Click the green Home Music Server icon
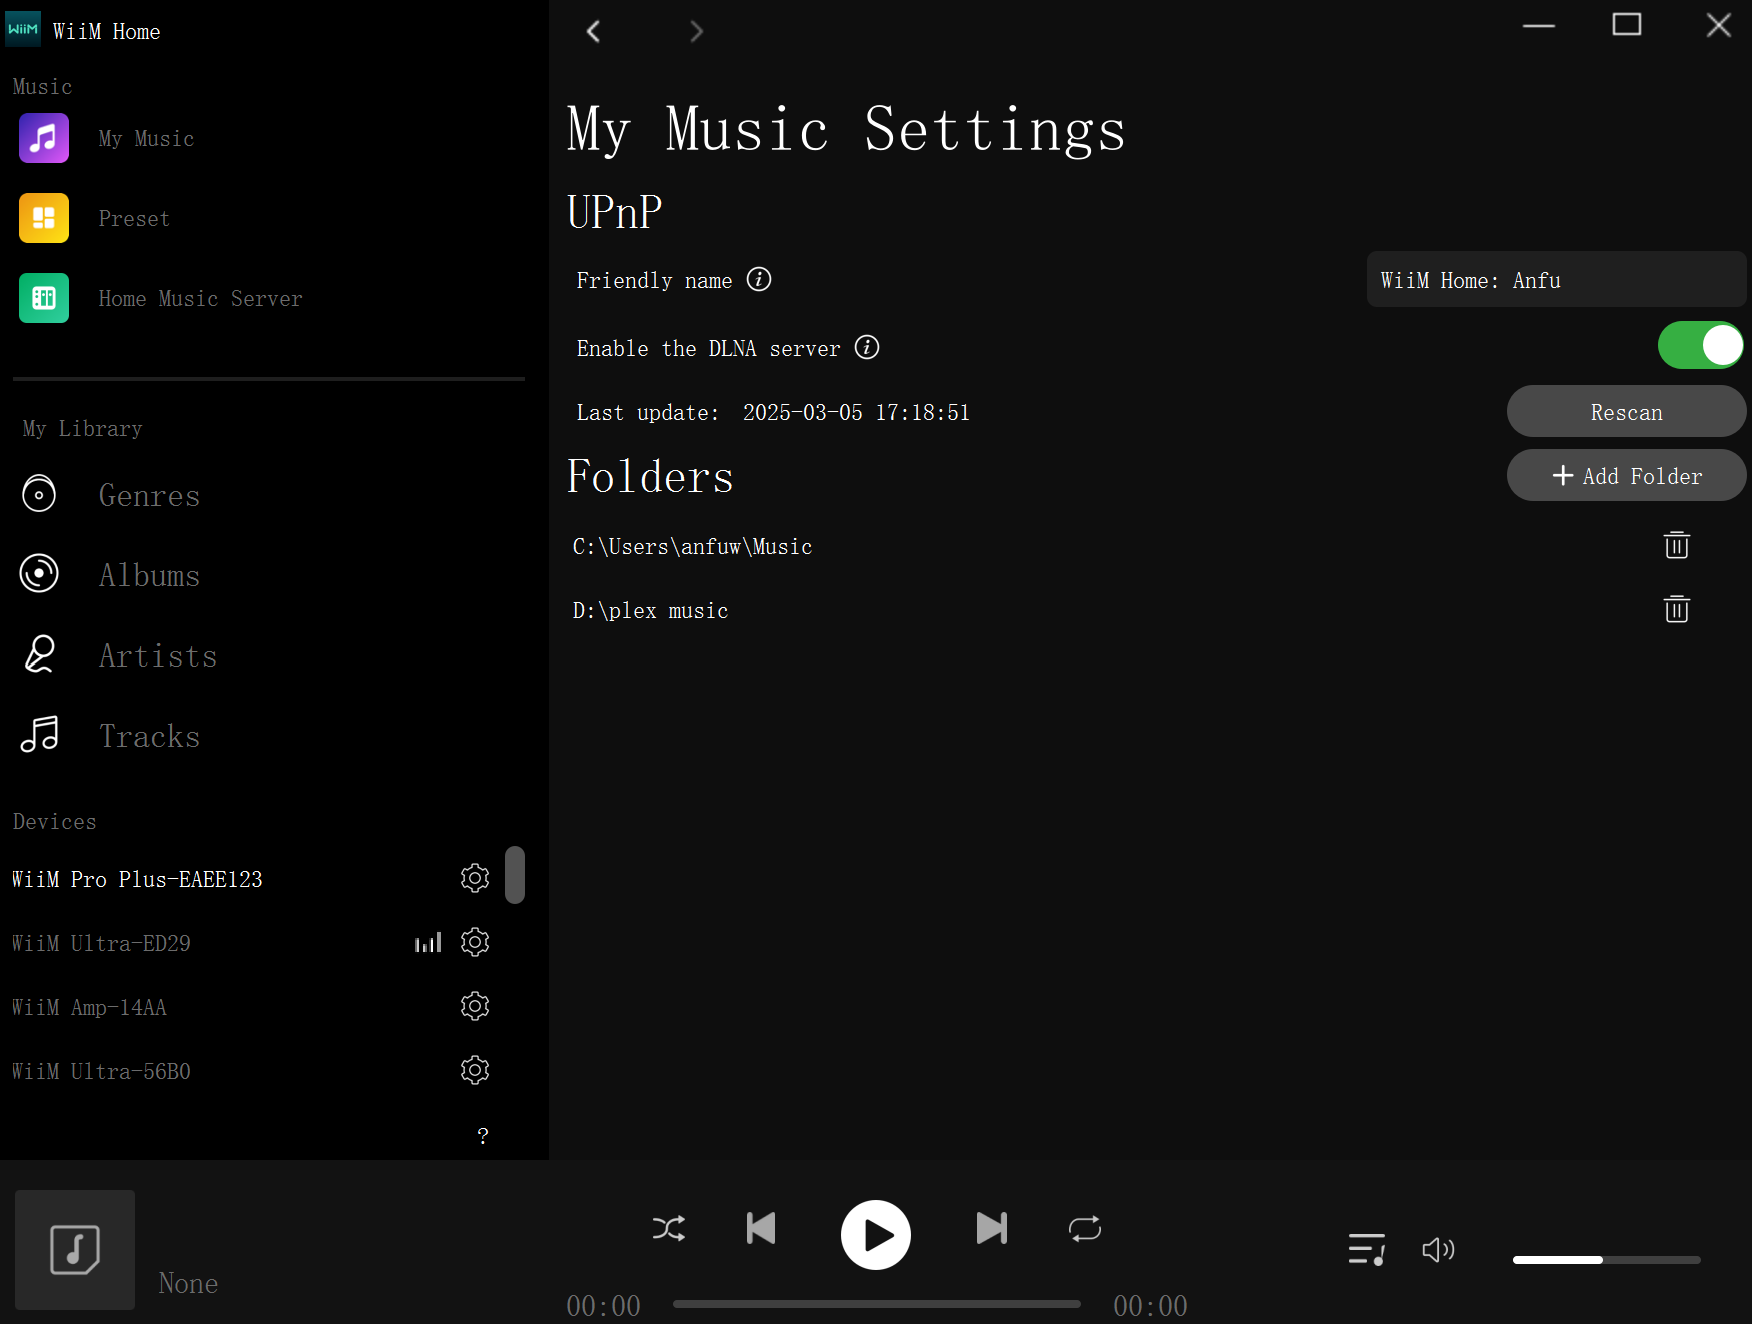The width and height of the screenshot is (1752, 1324). tap(44, 298)
